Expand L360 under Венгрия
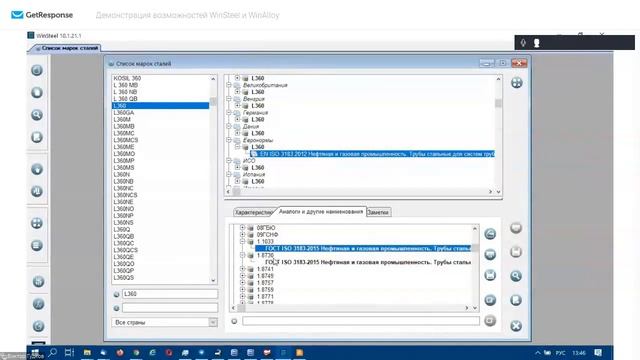Image resolution: width=640 pixels, height=360 pixels. tap(237, 105)
